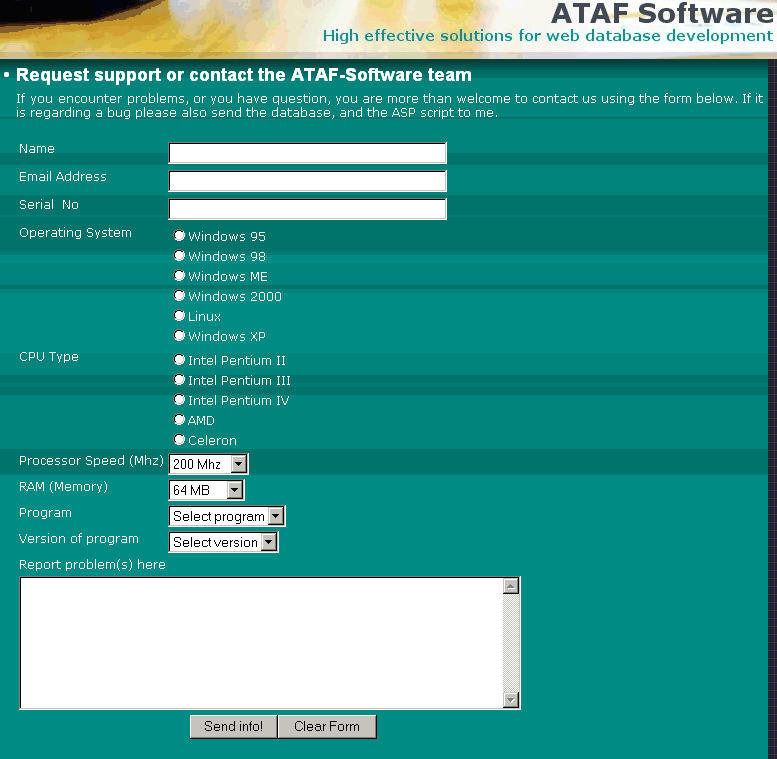The image size is (777, 759).
Task: Click the Operating System label
Action: (75, 233)
